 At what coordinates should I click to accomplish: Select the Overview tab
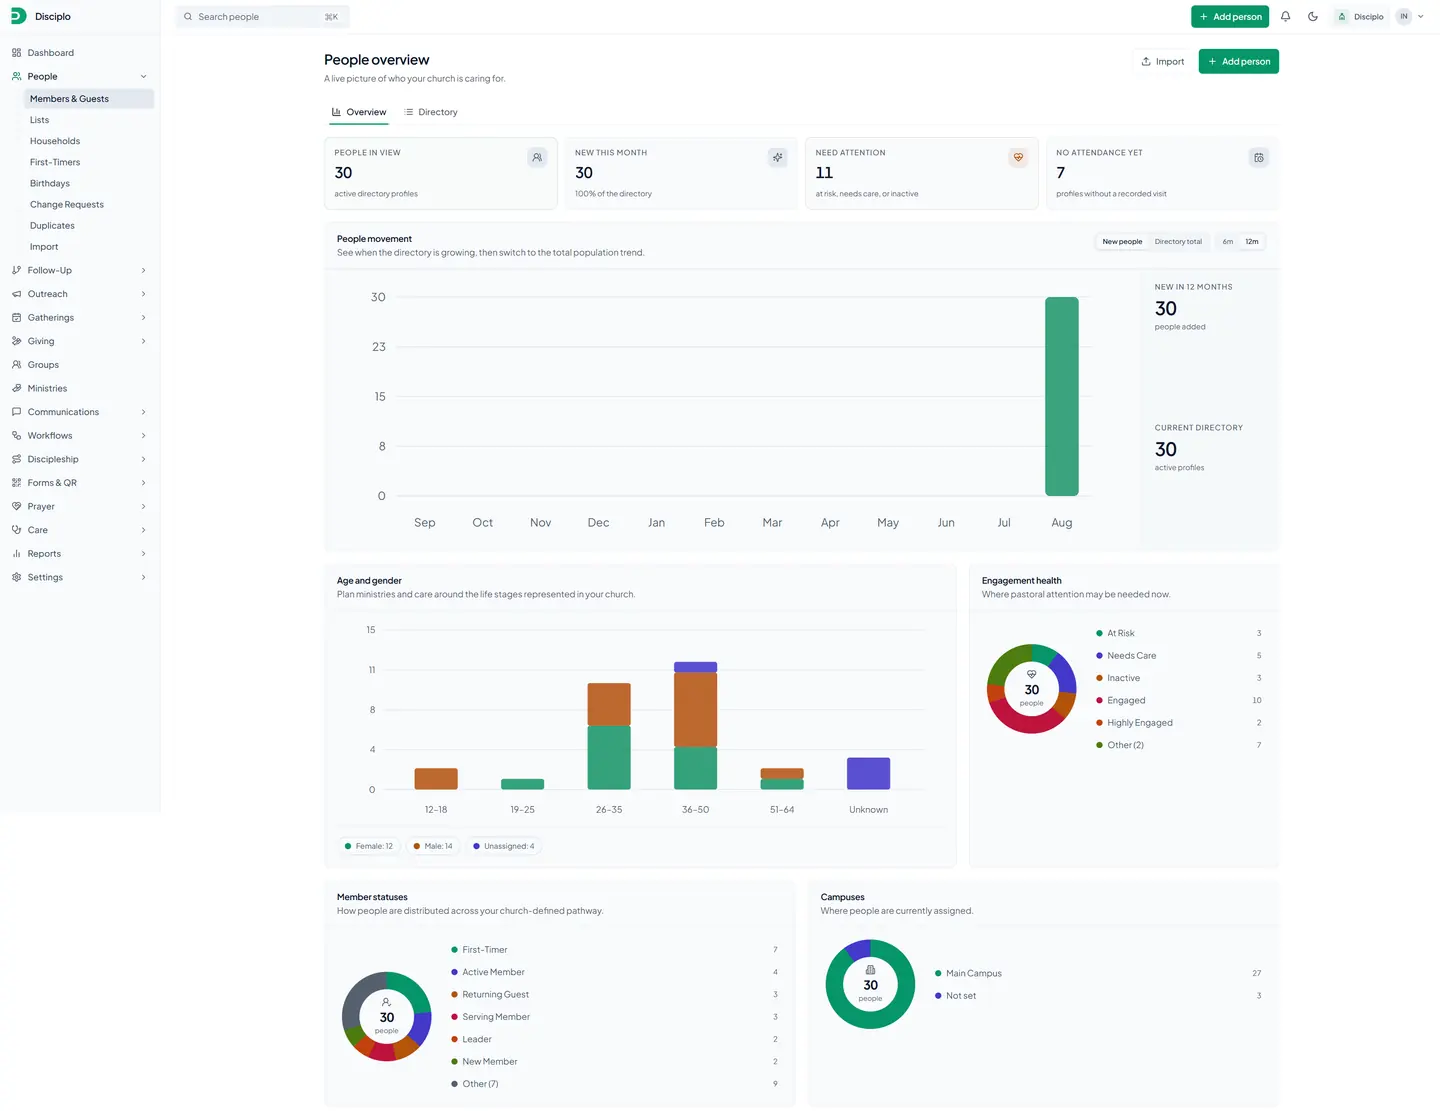pos(359,112)
